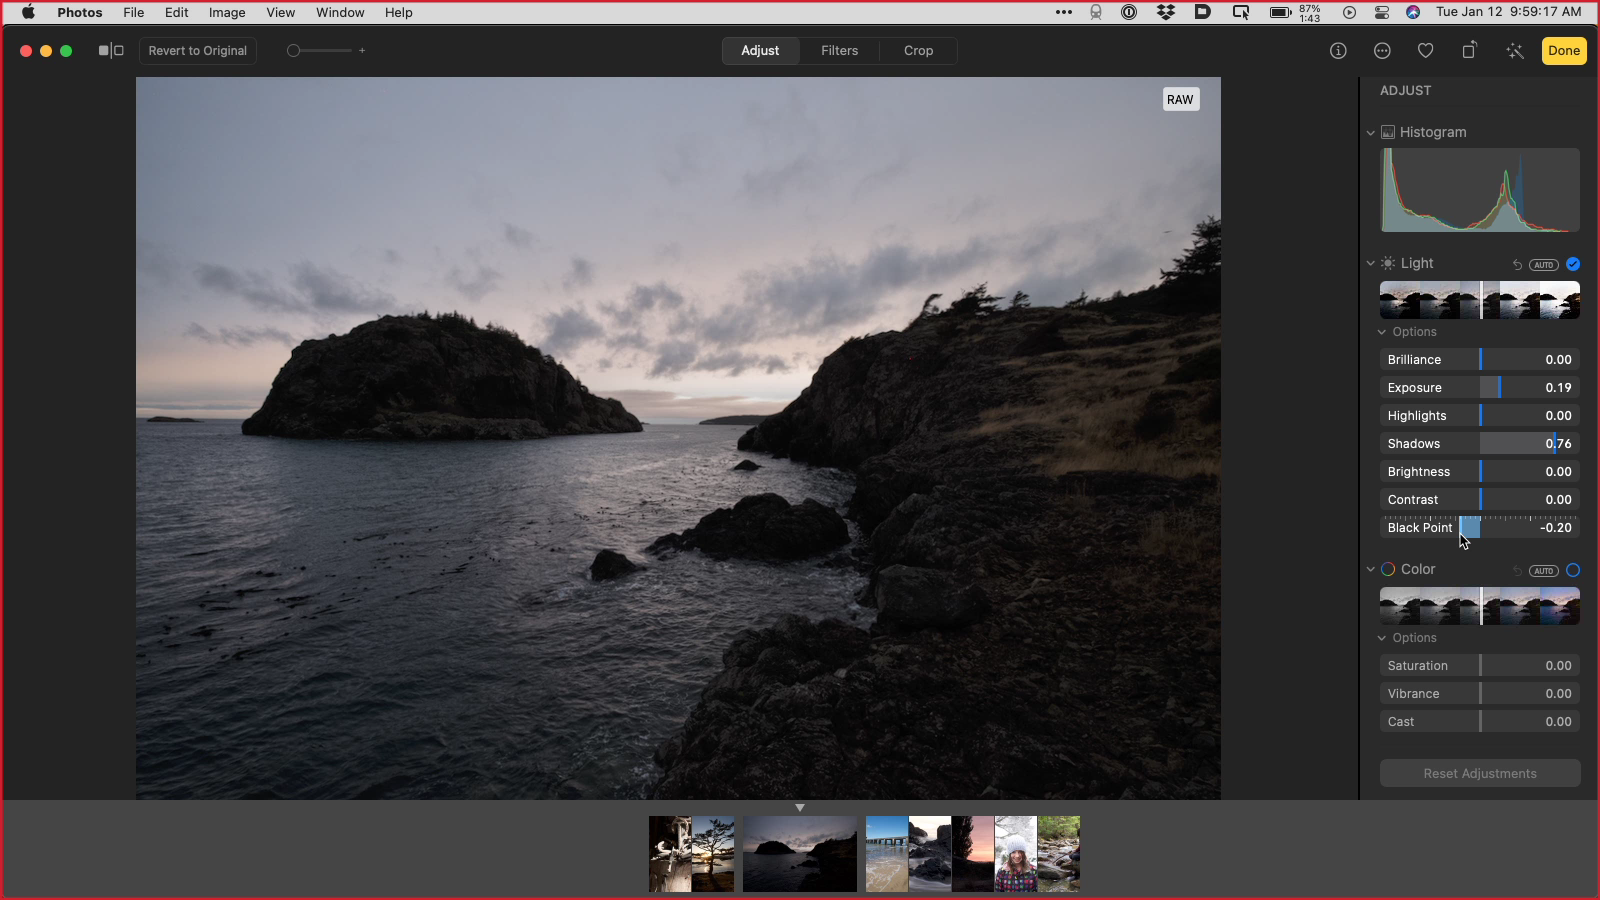Open the Photos app menu

coord(80,12)
